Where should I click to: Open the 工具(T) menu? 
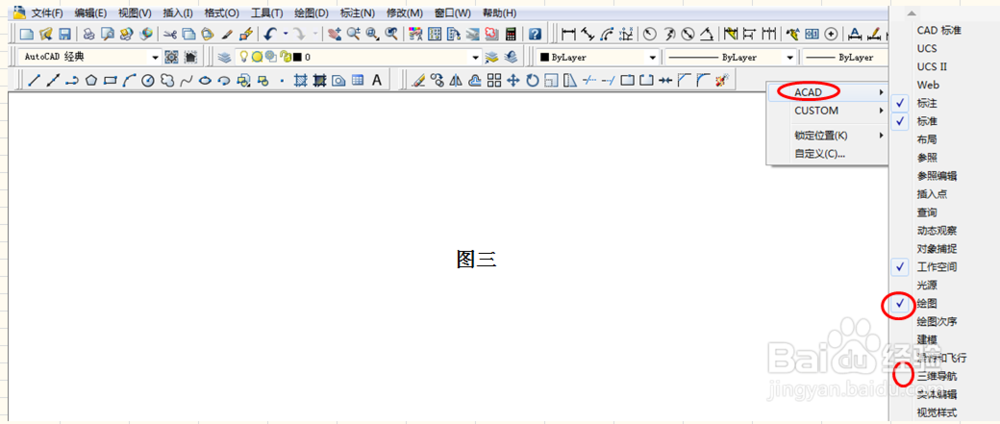tap(267, 13)
